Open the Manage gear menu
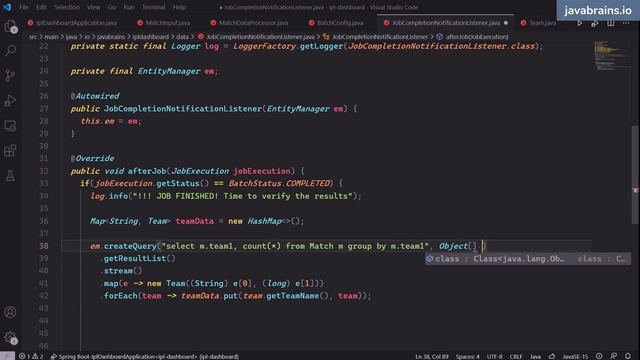This screenshot has height=360, width=640. [x=10, y=337]
